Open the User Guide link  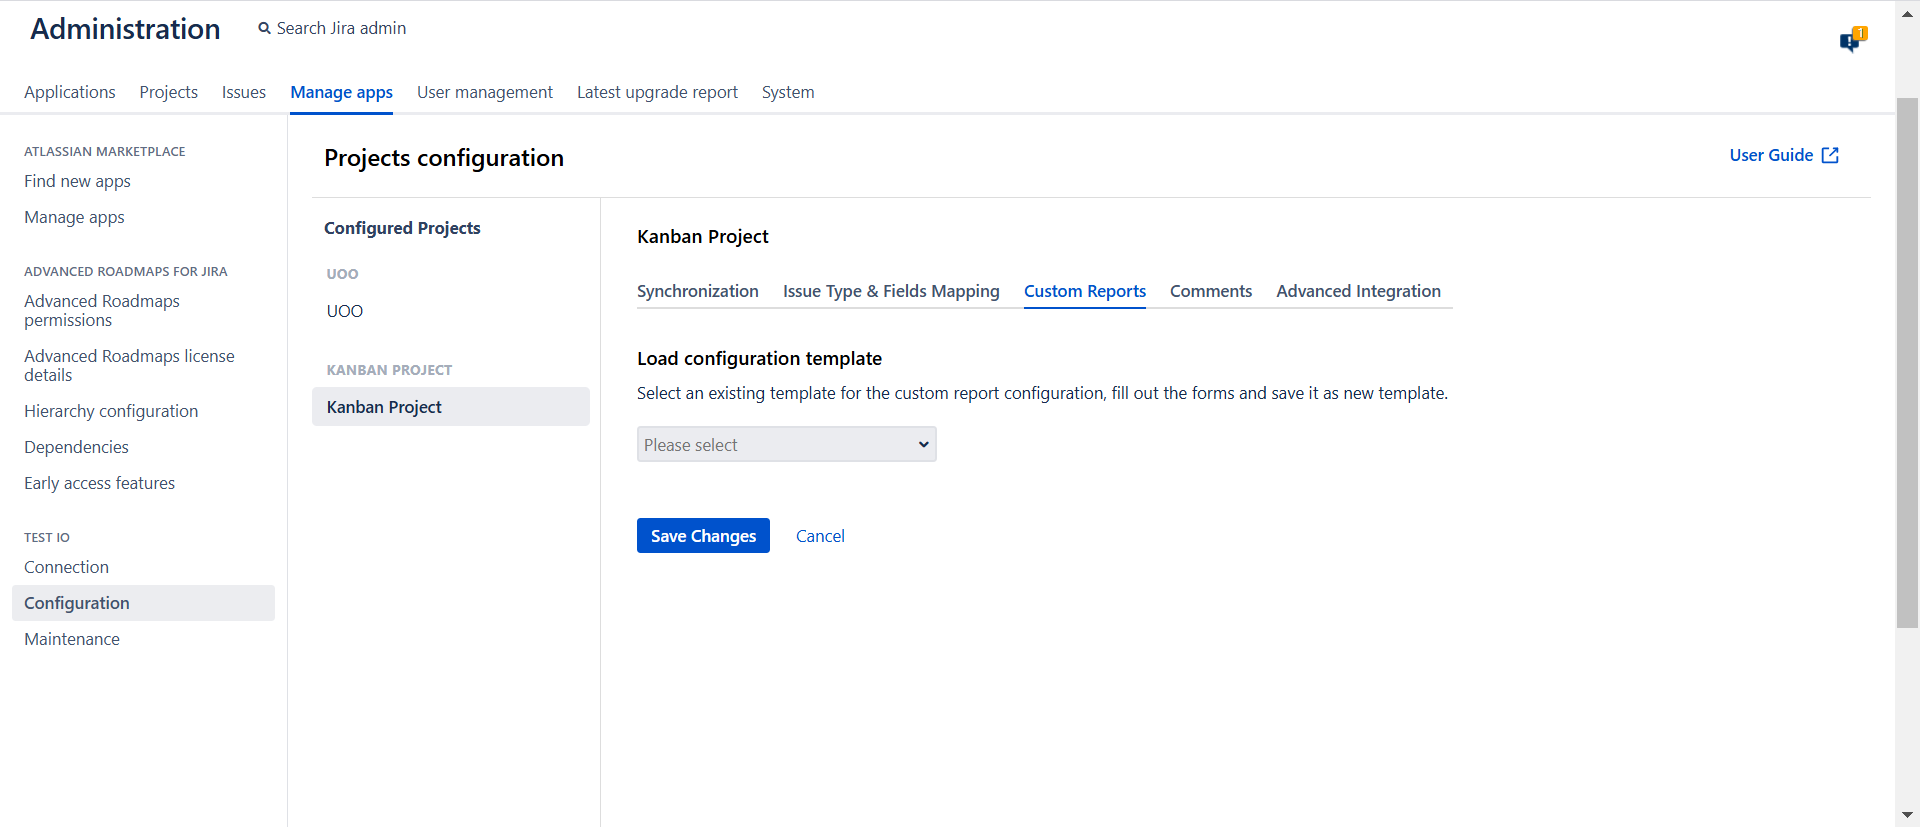pos(1771,155)
